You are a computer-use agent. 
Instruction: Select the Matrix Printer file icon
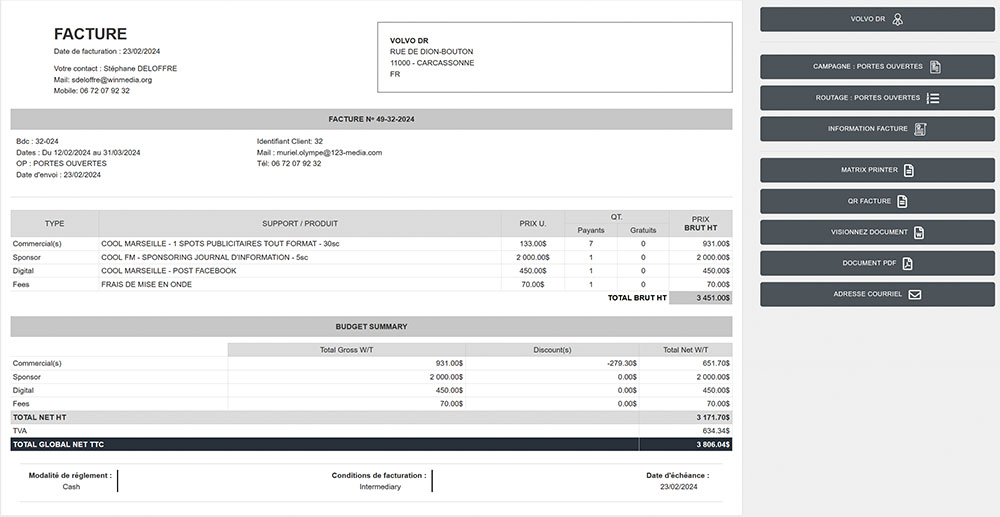click(909, 170)
